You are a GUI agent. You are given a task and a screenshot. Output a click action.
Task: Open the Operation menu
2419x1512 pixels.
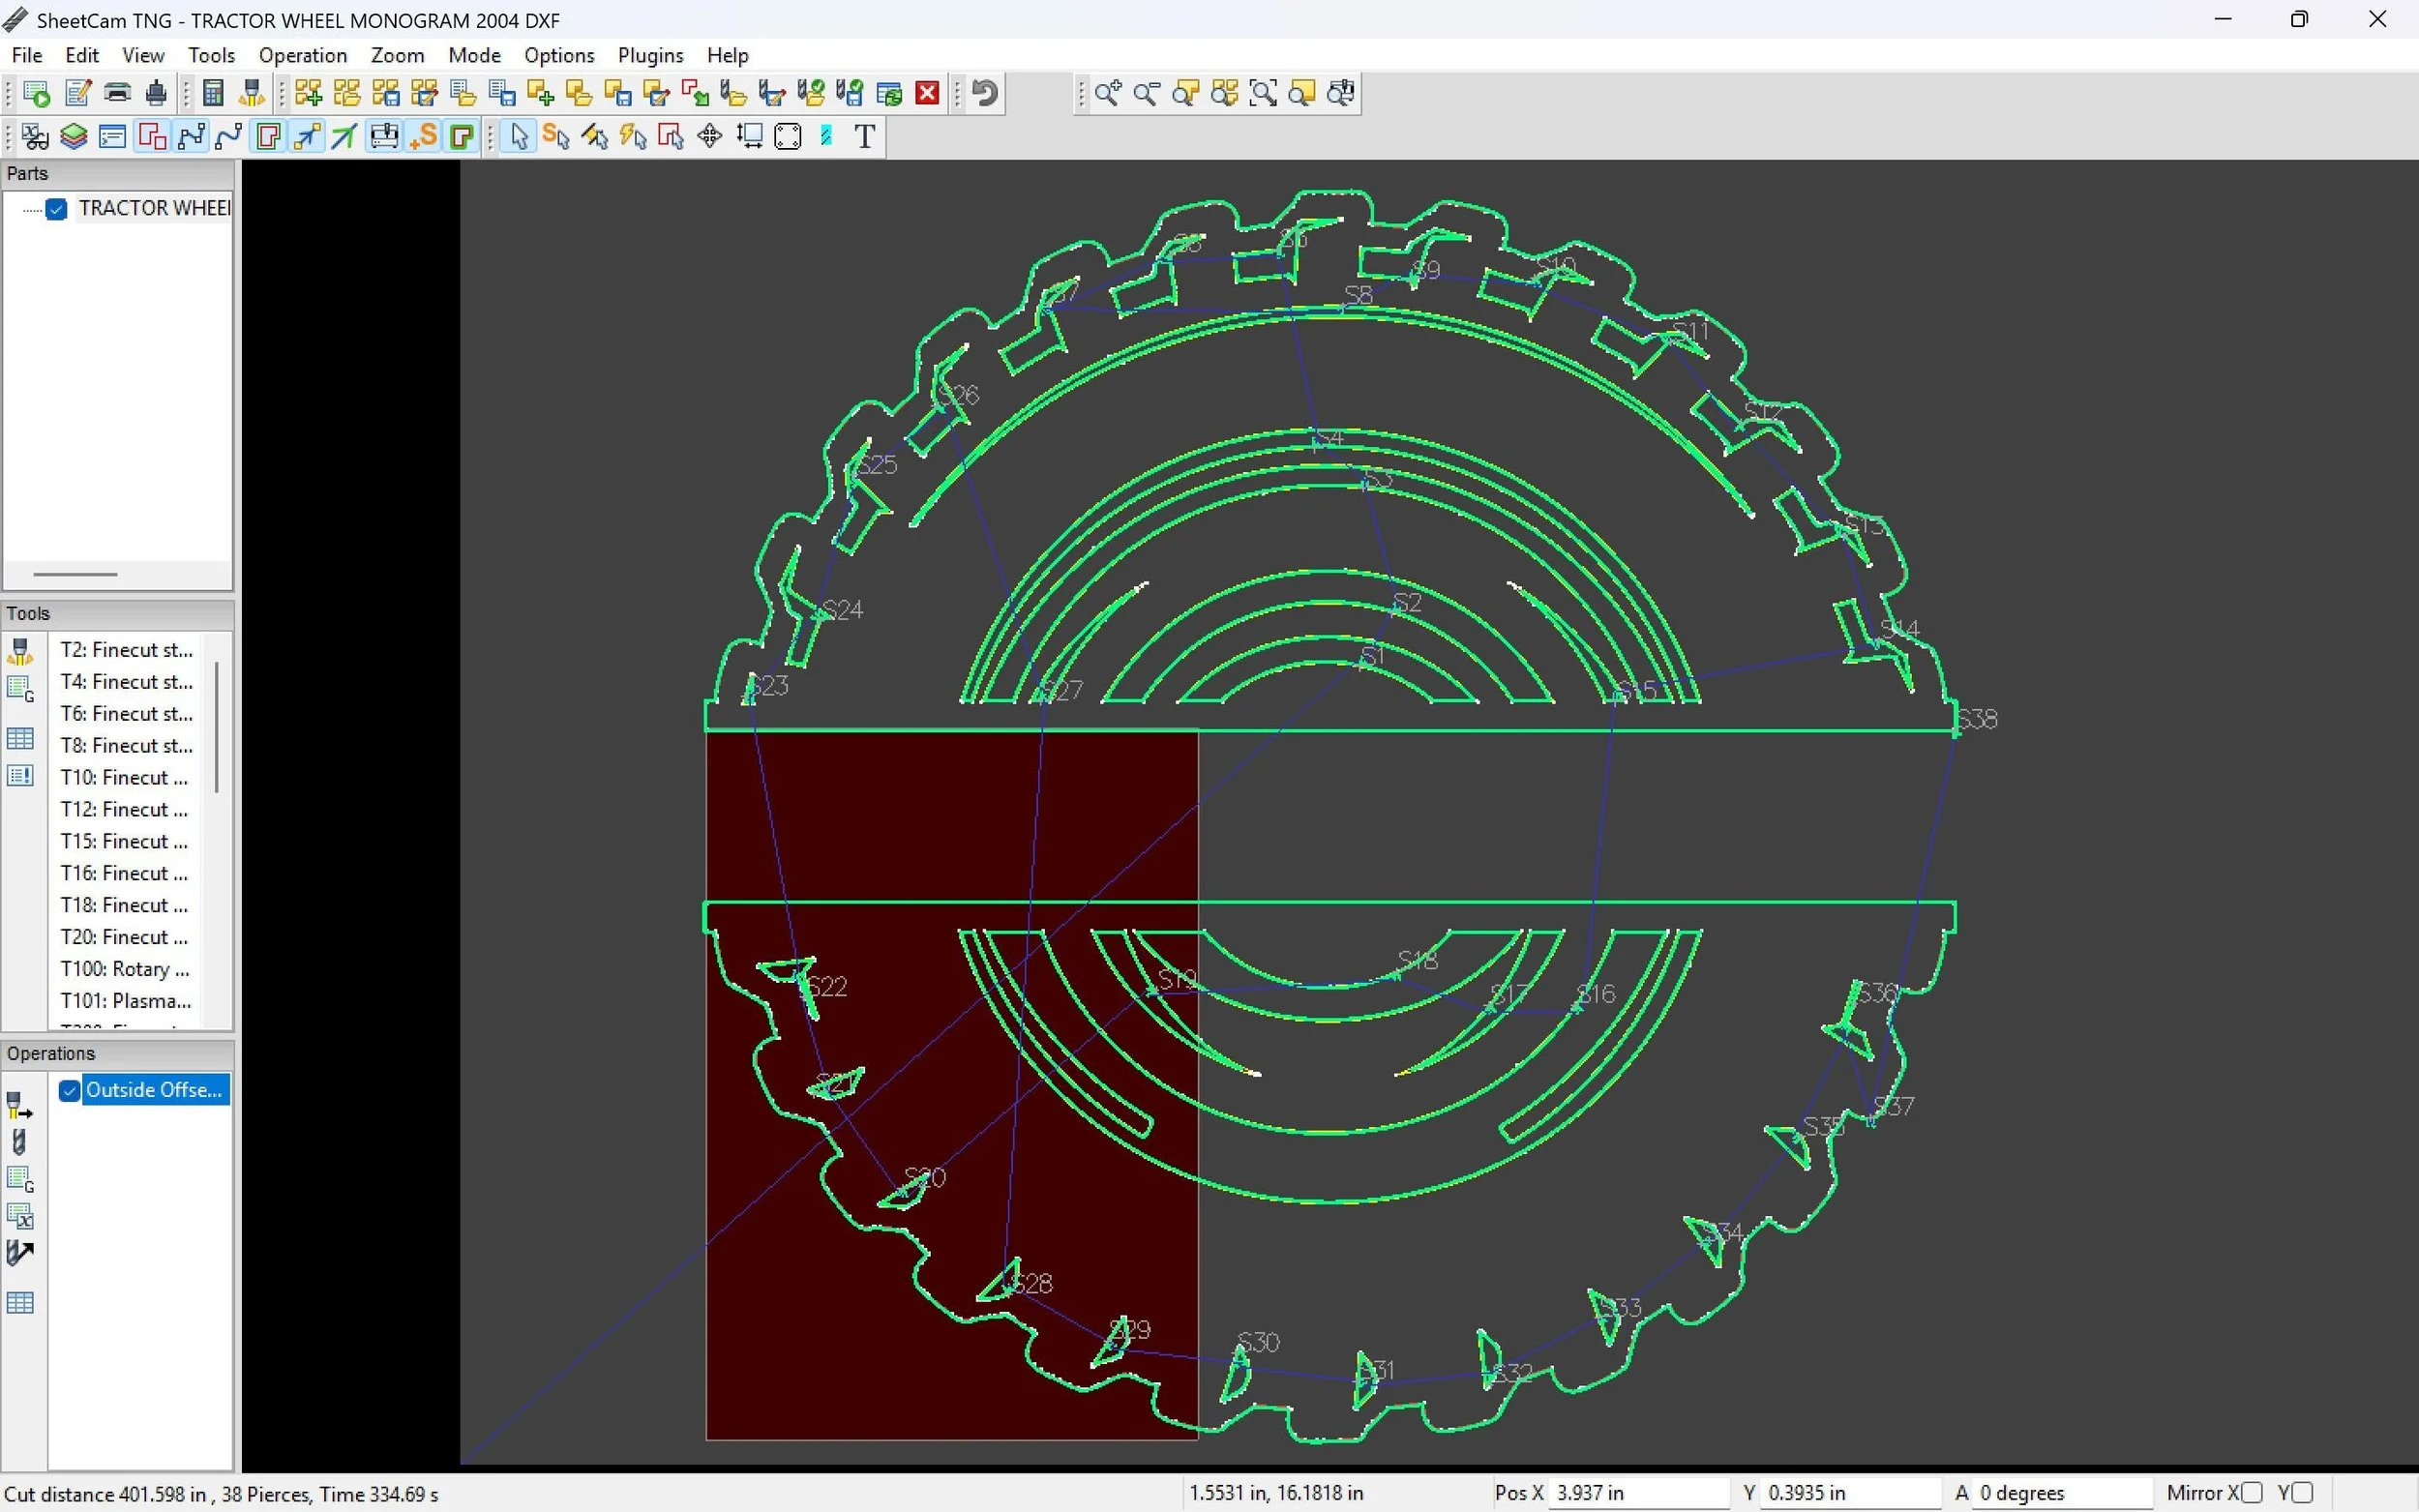click(302, 55)
